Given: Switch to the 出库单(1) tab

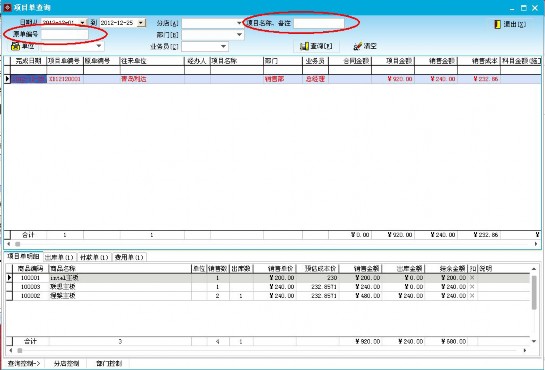Looking at the screenshot, I should pyautogui.click(x=59, y=257).
